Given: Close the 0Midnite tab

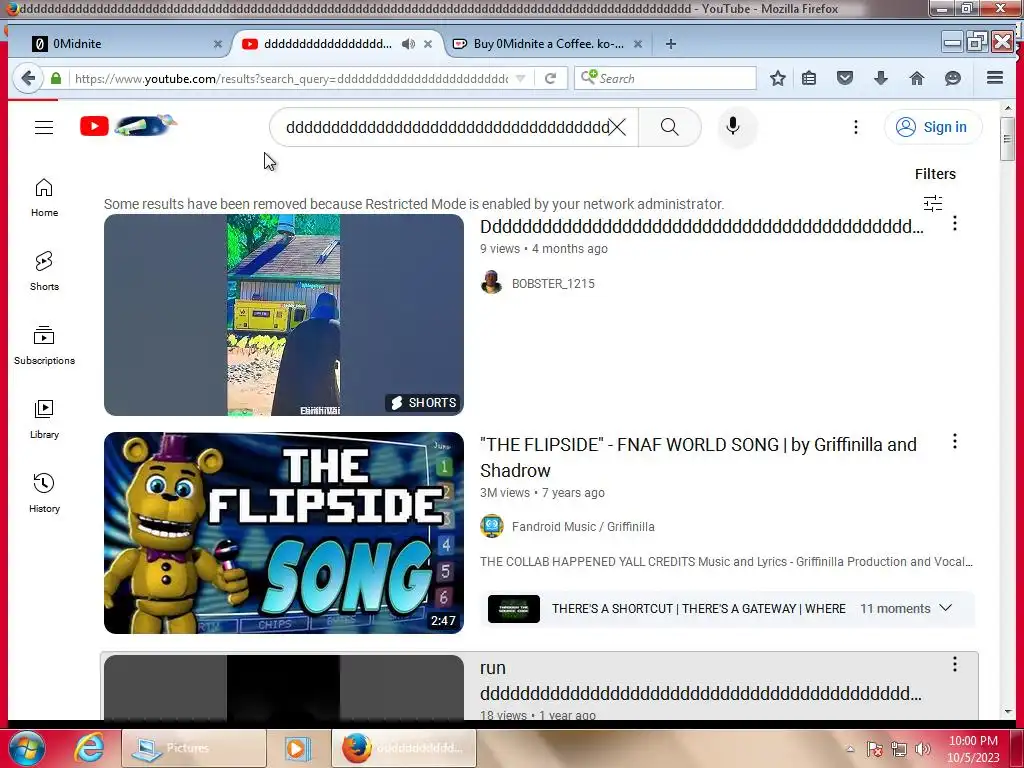Looking at the screenshot, I should (217, 44).
